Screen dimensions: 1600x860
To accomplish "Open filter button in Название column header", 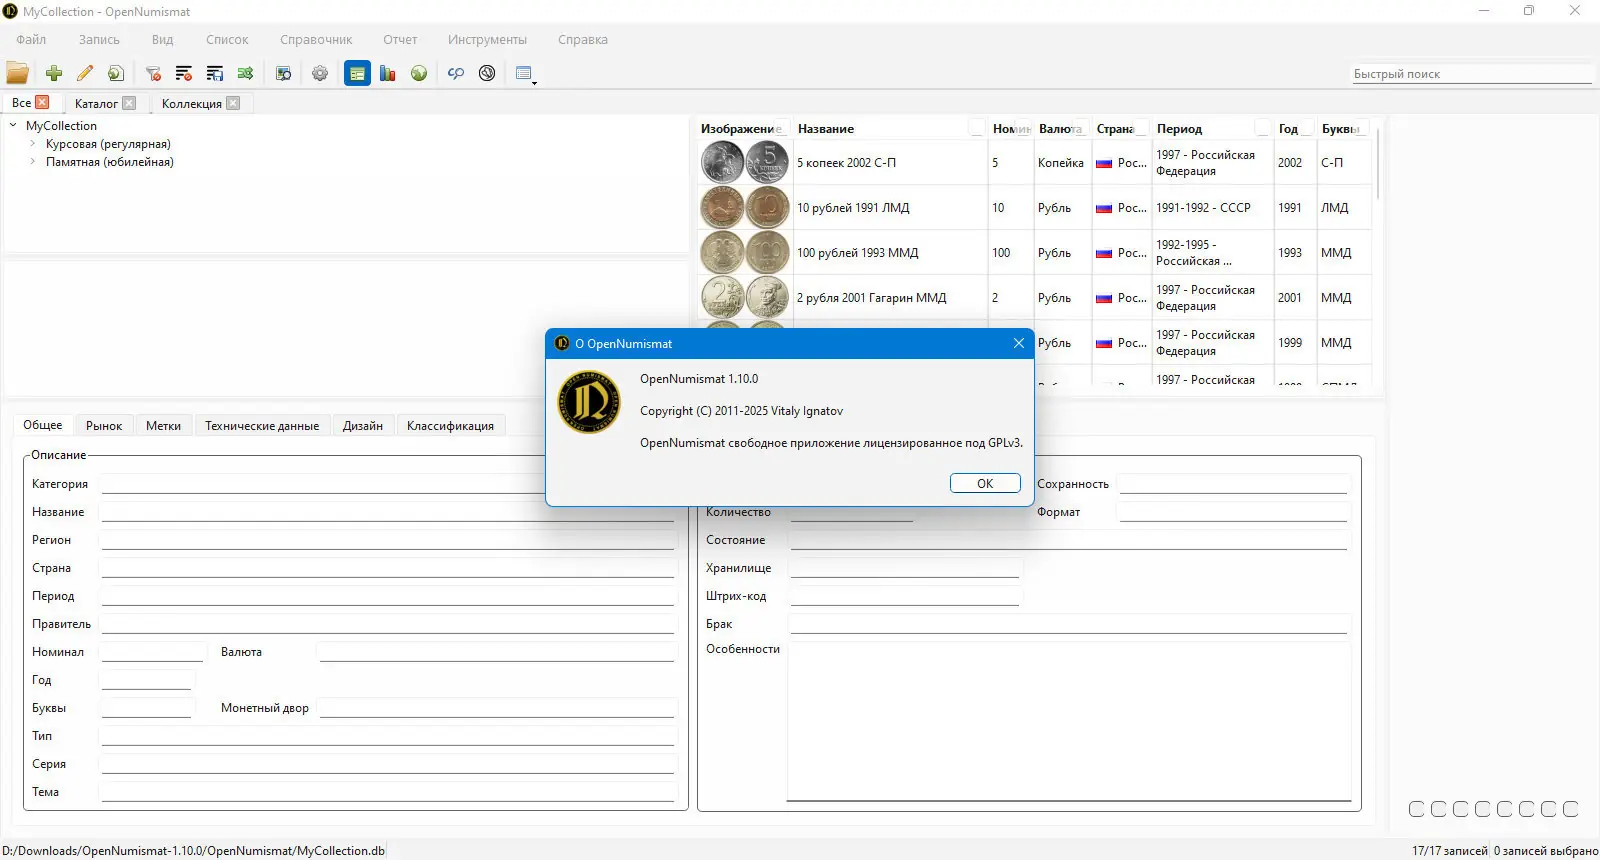I will [x=976, y=128].
